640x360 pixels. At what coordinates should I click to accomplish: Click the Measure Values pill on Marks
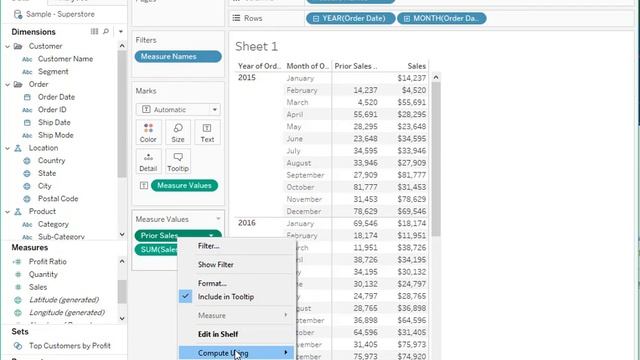[x=184, y=185]
